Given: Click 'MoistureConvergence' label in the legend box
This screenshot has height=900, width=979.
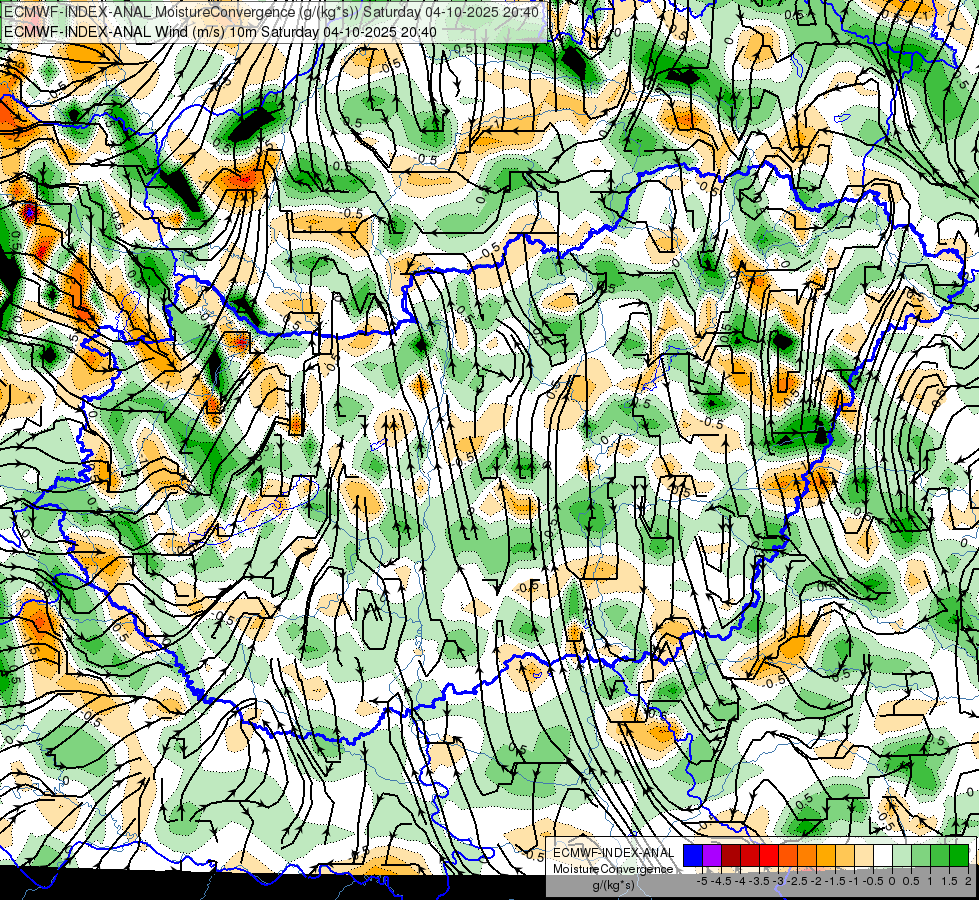Looking at the screenshot, I should 613,869.
